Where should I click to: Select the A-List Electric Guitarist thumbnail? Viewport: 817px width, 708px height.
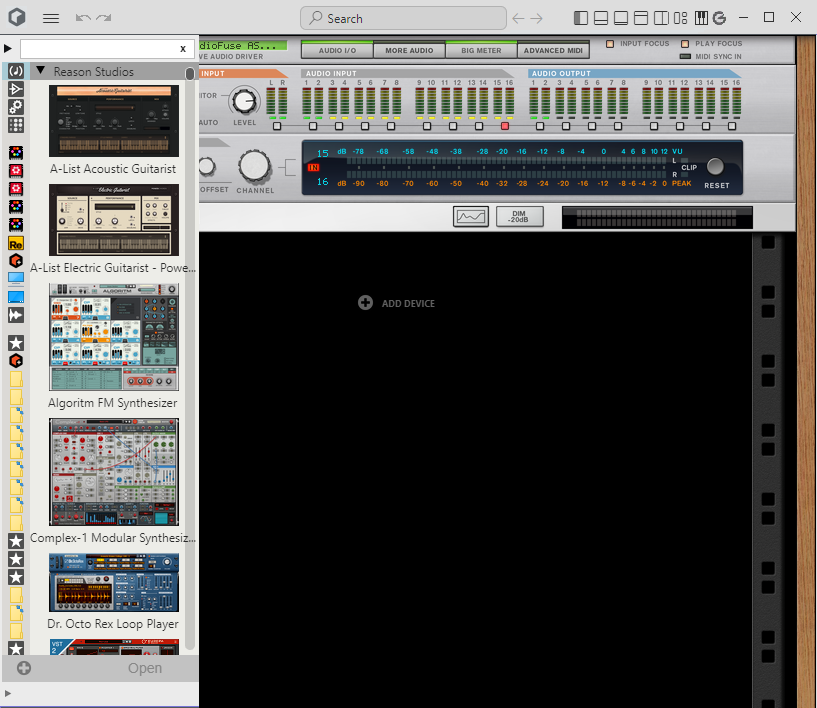point(114,220)
